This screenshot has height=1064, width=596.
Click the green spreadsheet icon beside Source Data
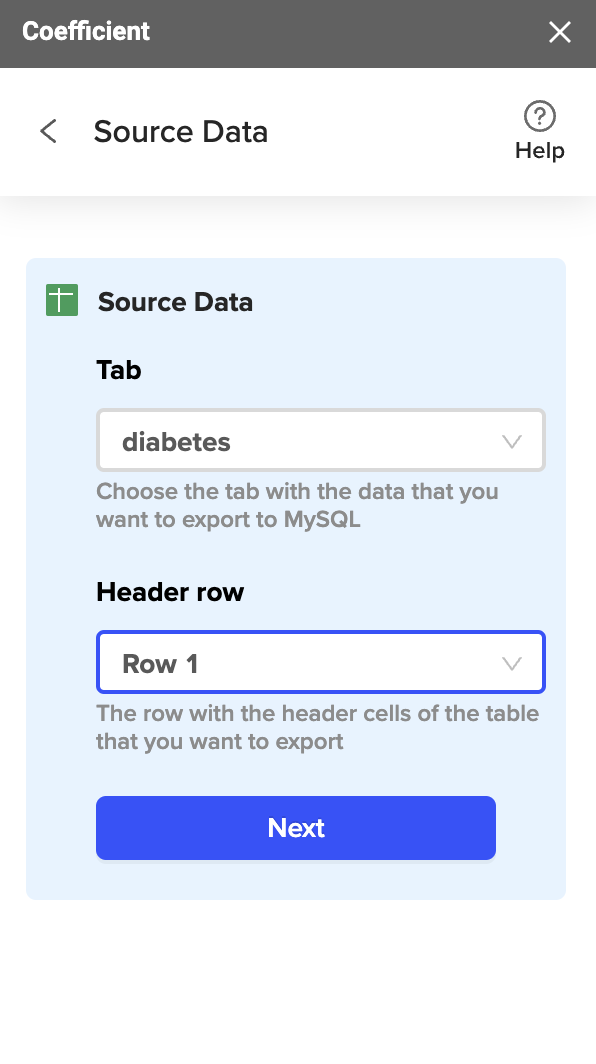coord(61,300)
